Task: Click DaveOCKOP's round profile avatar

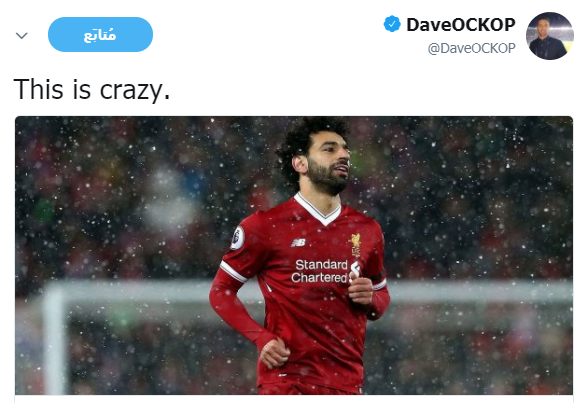Action: (x=549, y=36)
